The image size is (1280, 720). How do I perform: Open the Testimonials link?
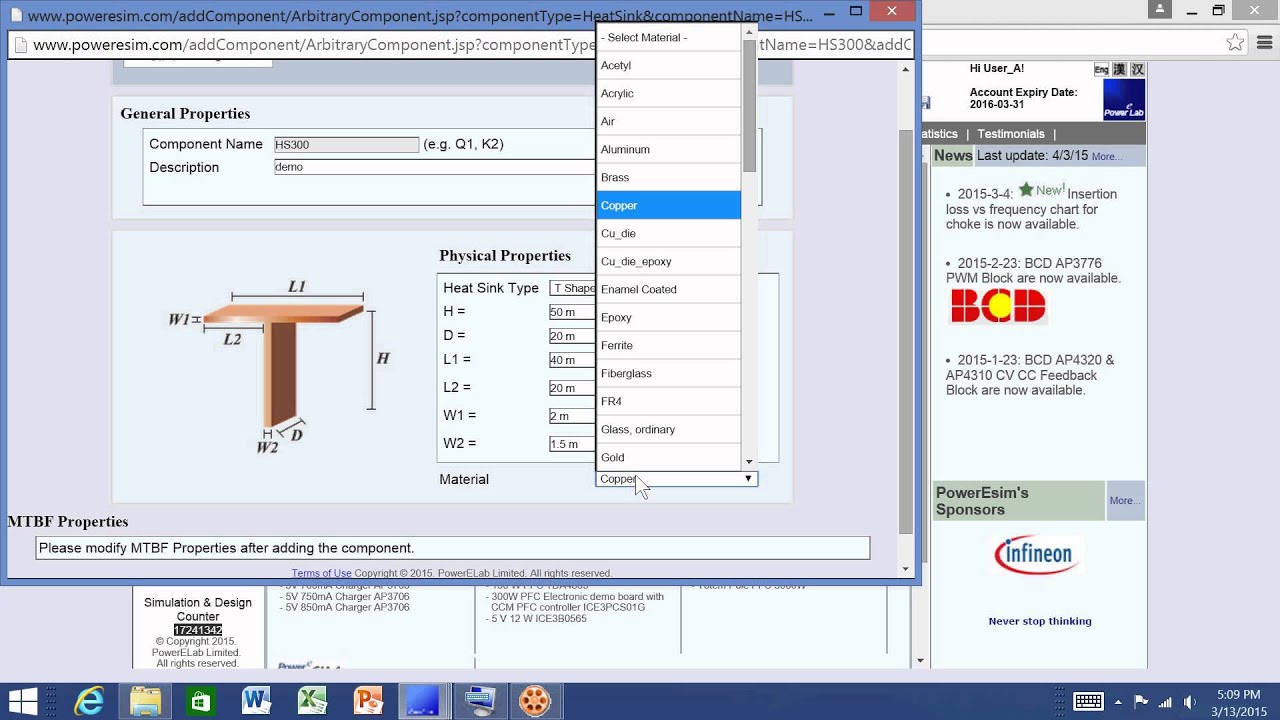click(x=1010, y=134)
